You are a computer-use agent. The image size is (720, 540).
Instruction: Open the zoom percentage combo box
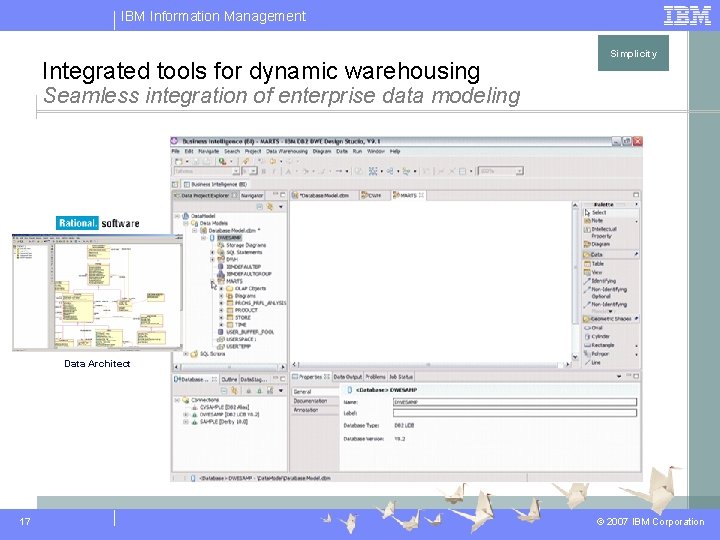click(x=500, y=171)
